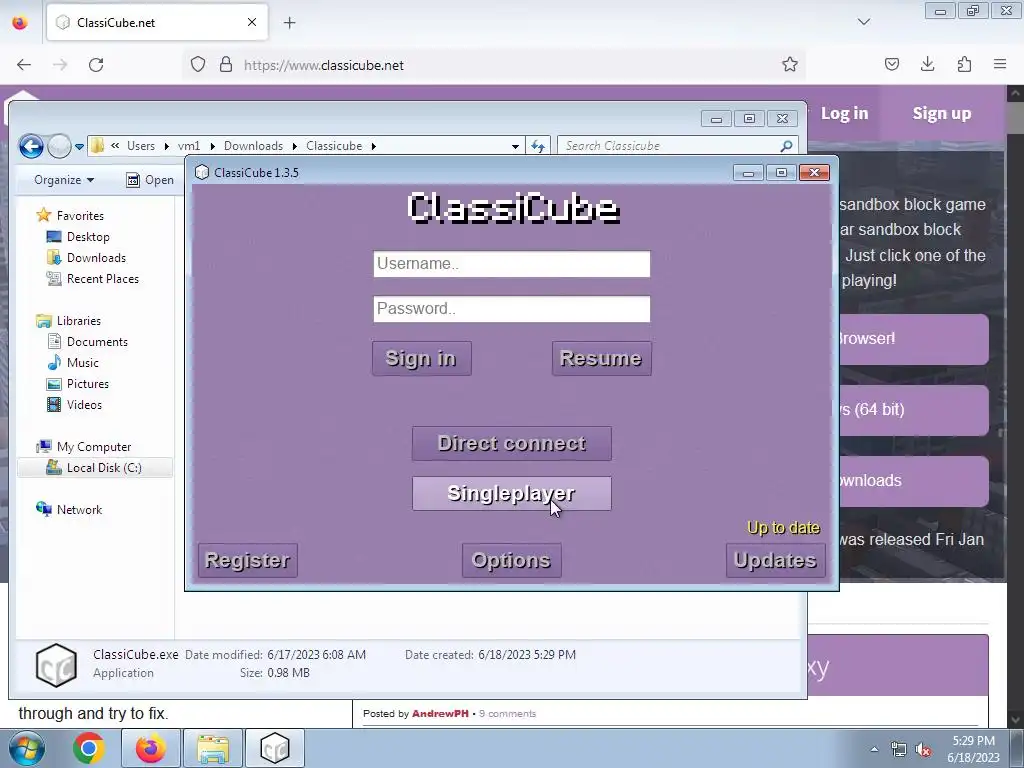Open the Updates screen in the launcher
The height and width of the screenshot is (768, 1024).
tap(775, 560)
